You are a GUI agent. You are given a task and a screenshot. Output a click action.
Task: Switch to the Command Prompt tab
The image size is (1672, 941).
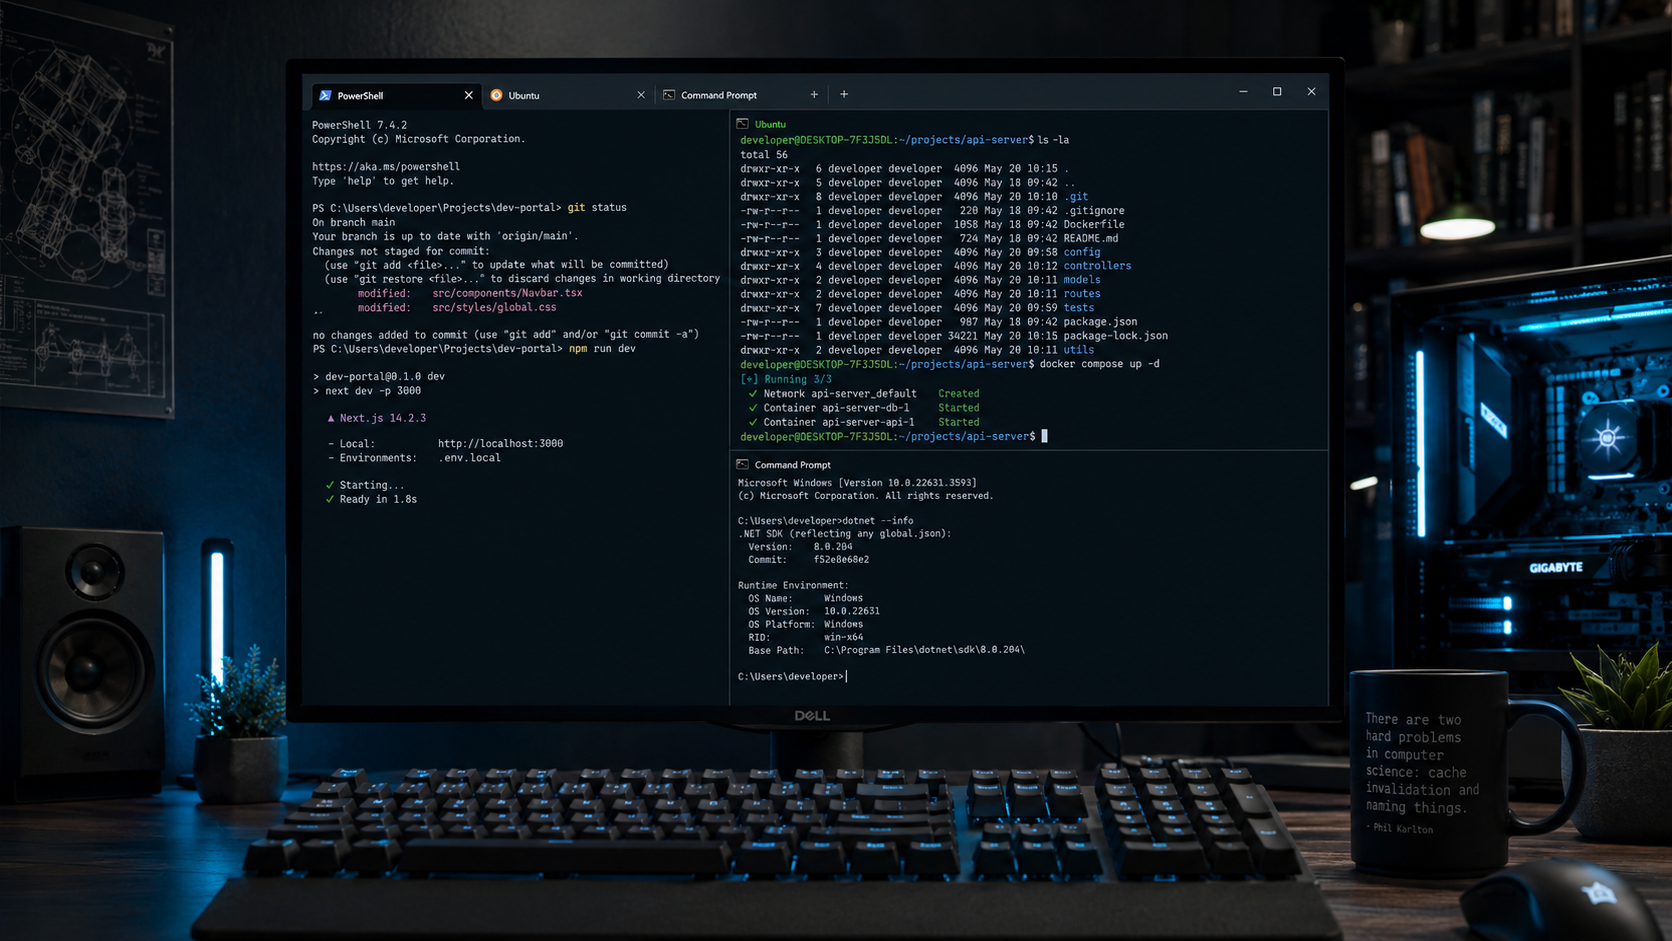(740, 95)
